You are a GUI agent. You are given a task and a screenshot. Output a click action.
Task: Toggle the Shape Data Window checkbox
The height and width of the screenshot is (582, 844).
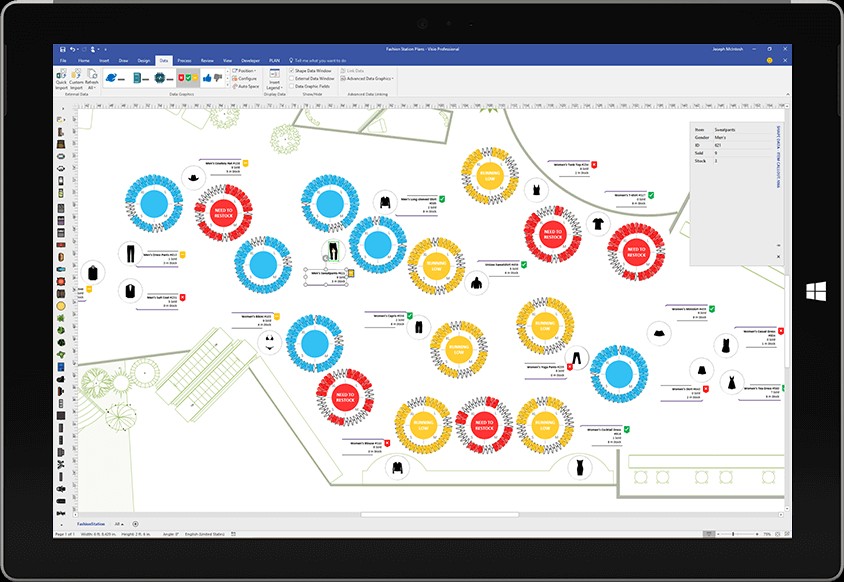point(293,71)
